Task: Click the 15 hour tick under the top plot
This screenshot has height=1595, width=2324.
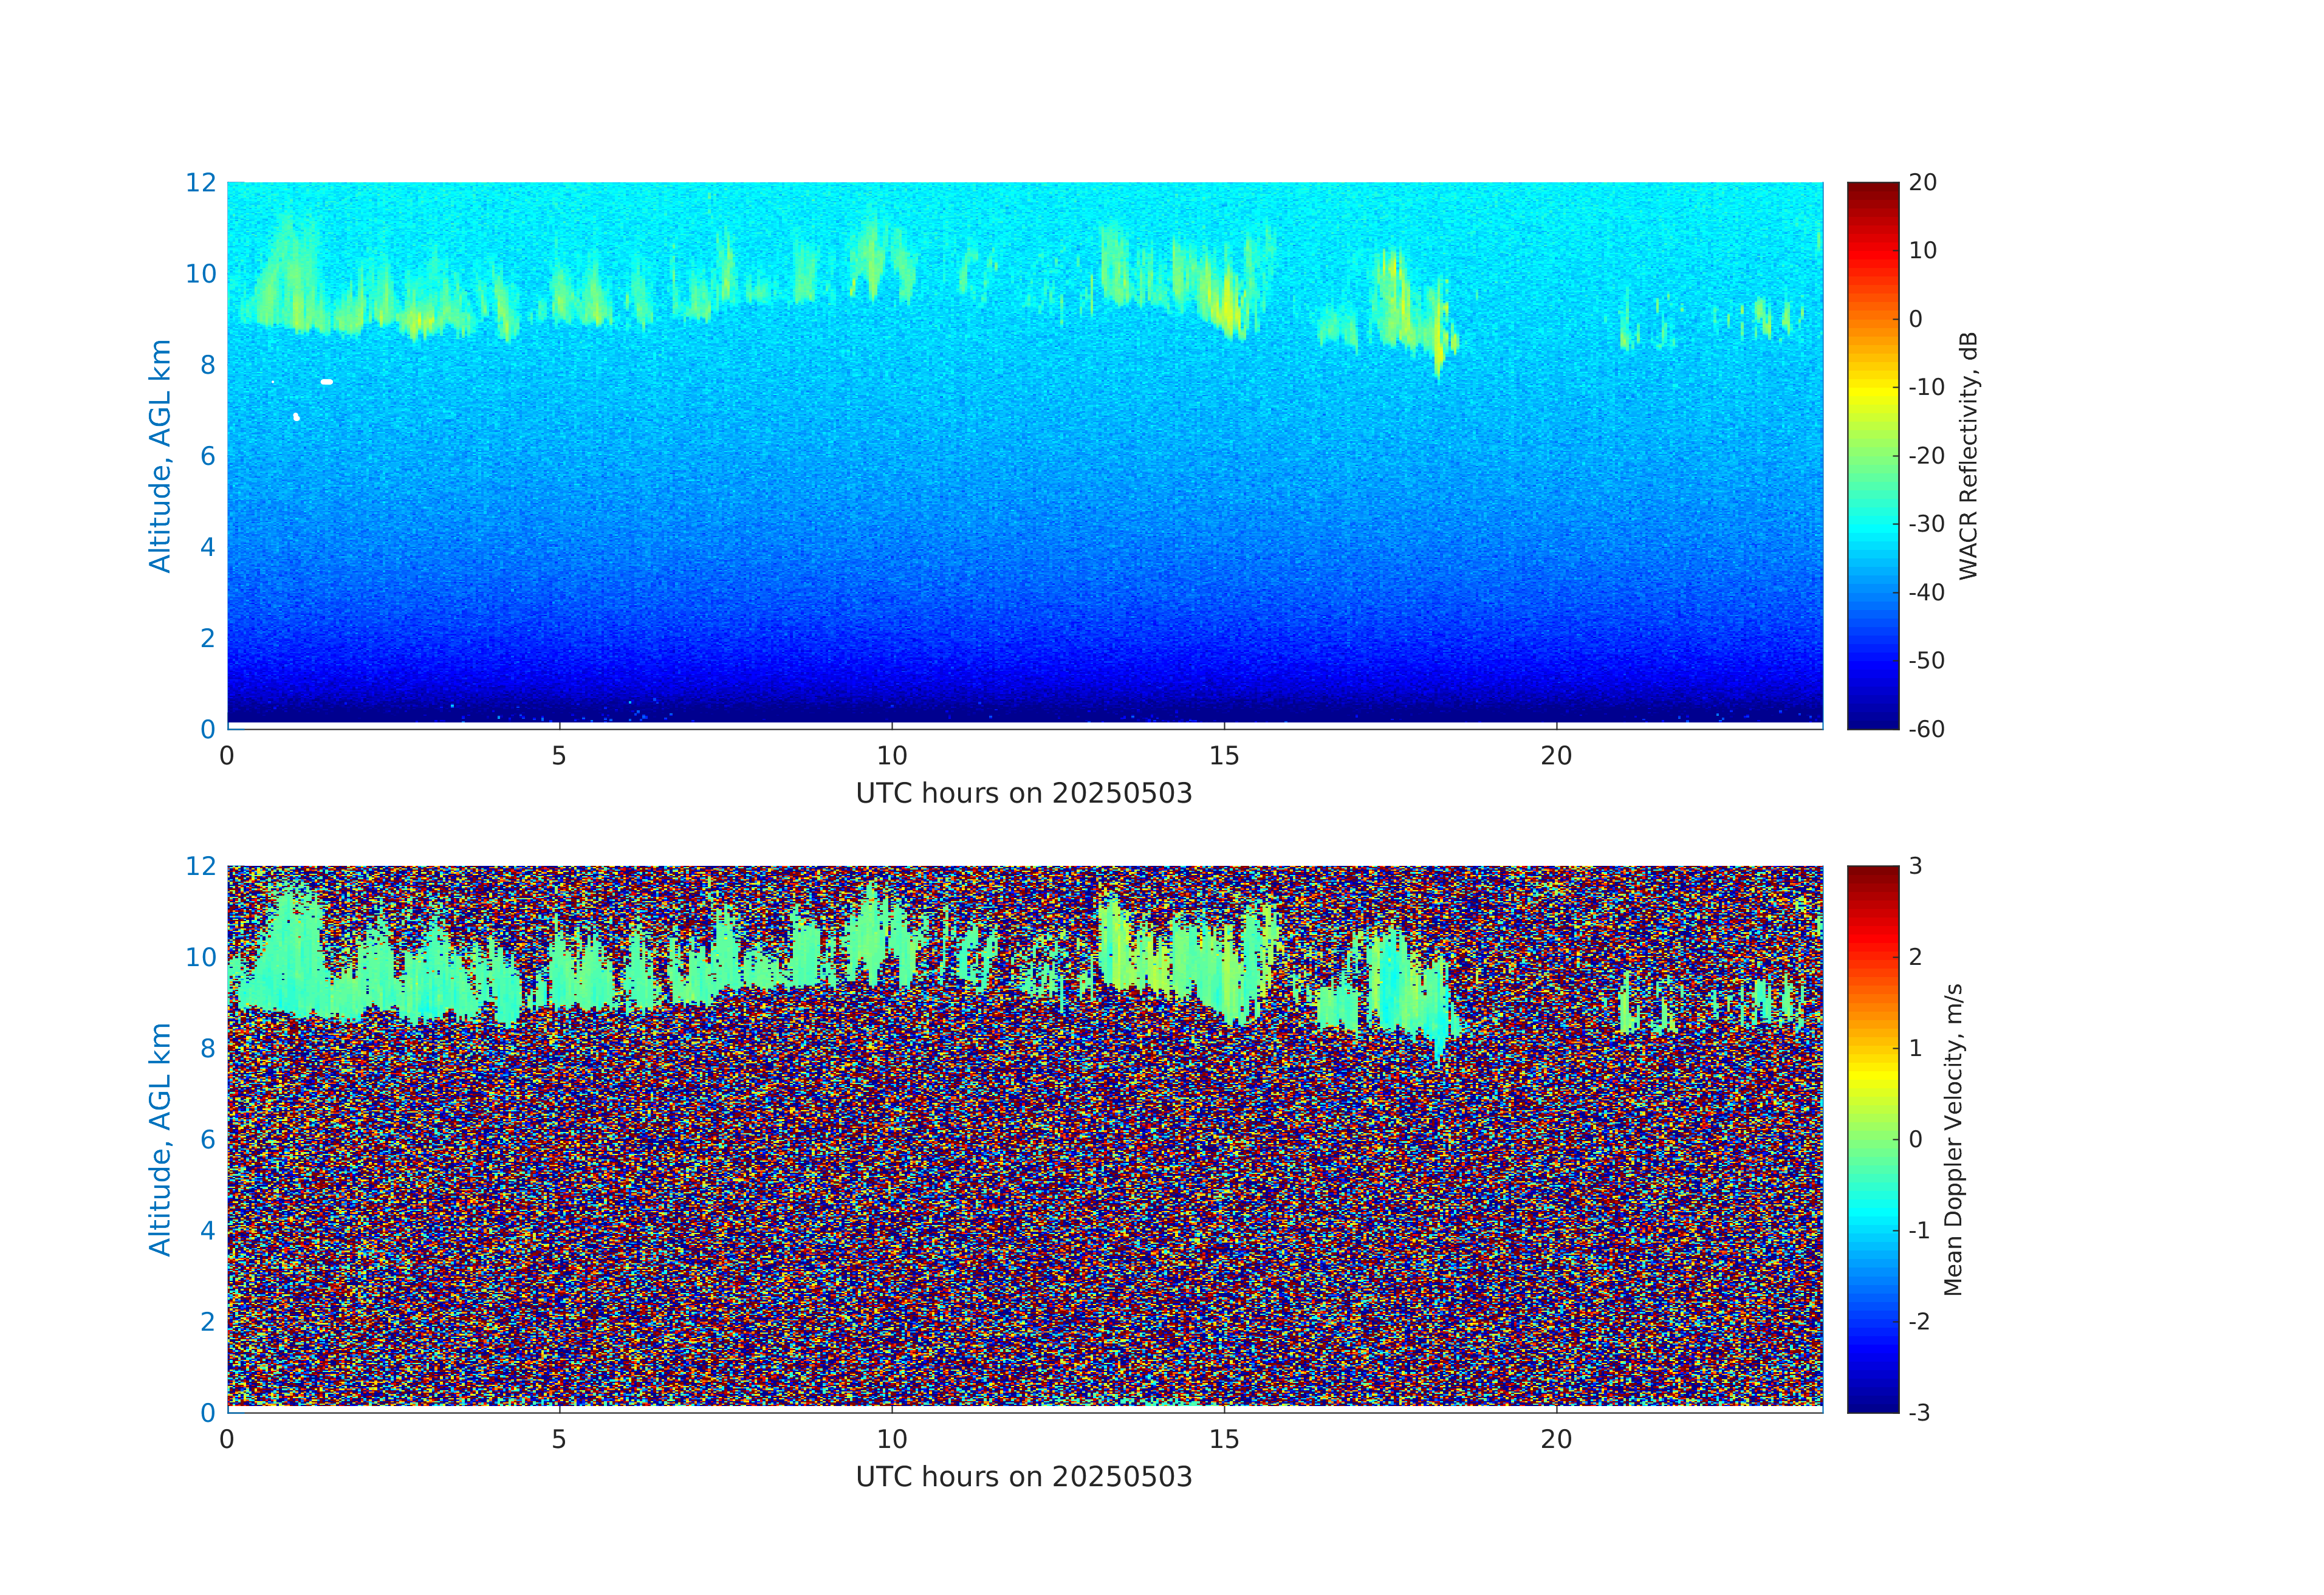Action: click(1224, 756)
